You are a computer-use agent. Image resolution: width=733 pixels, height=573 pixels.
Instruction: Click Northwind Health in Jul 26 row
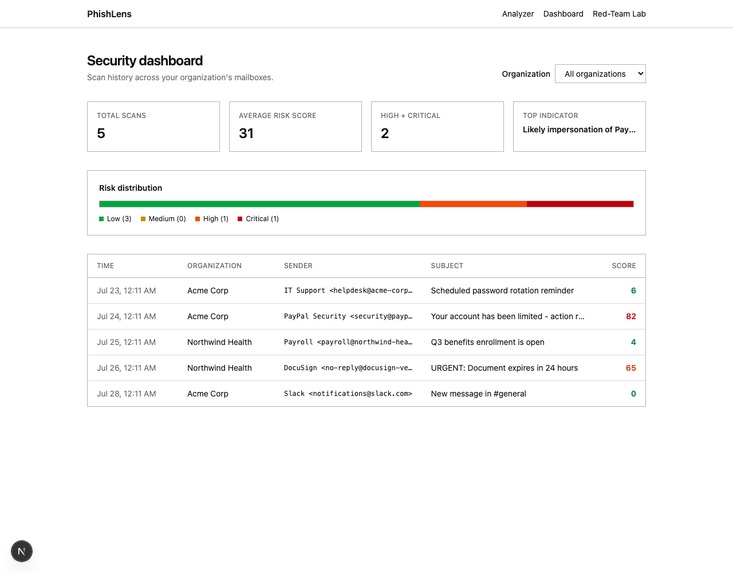coord(219,368)
